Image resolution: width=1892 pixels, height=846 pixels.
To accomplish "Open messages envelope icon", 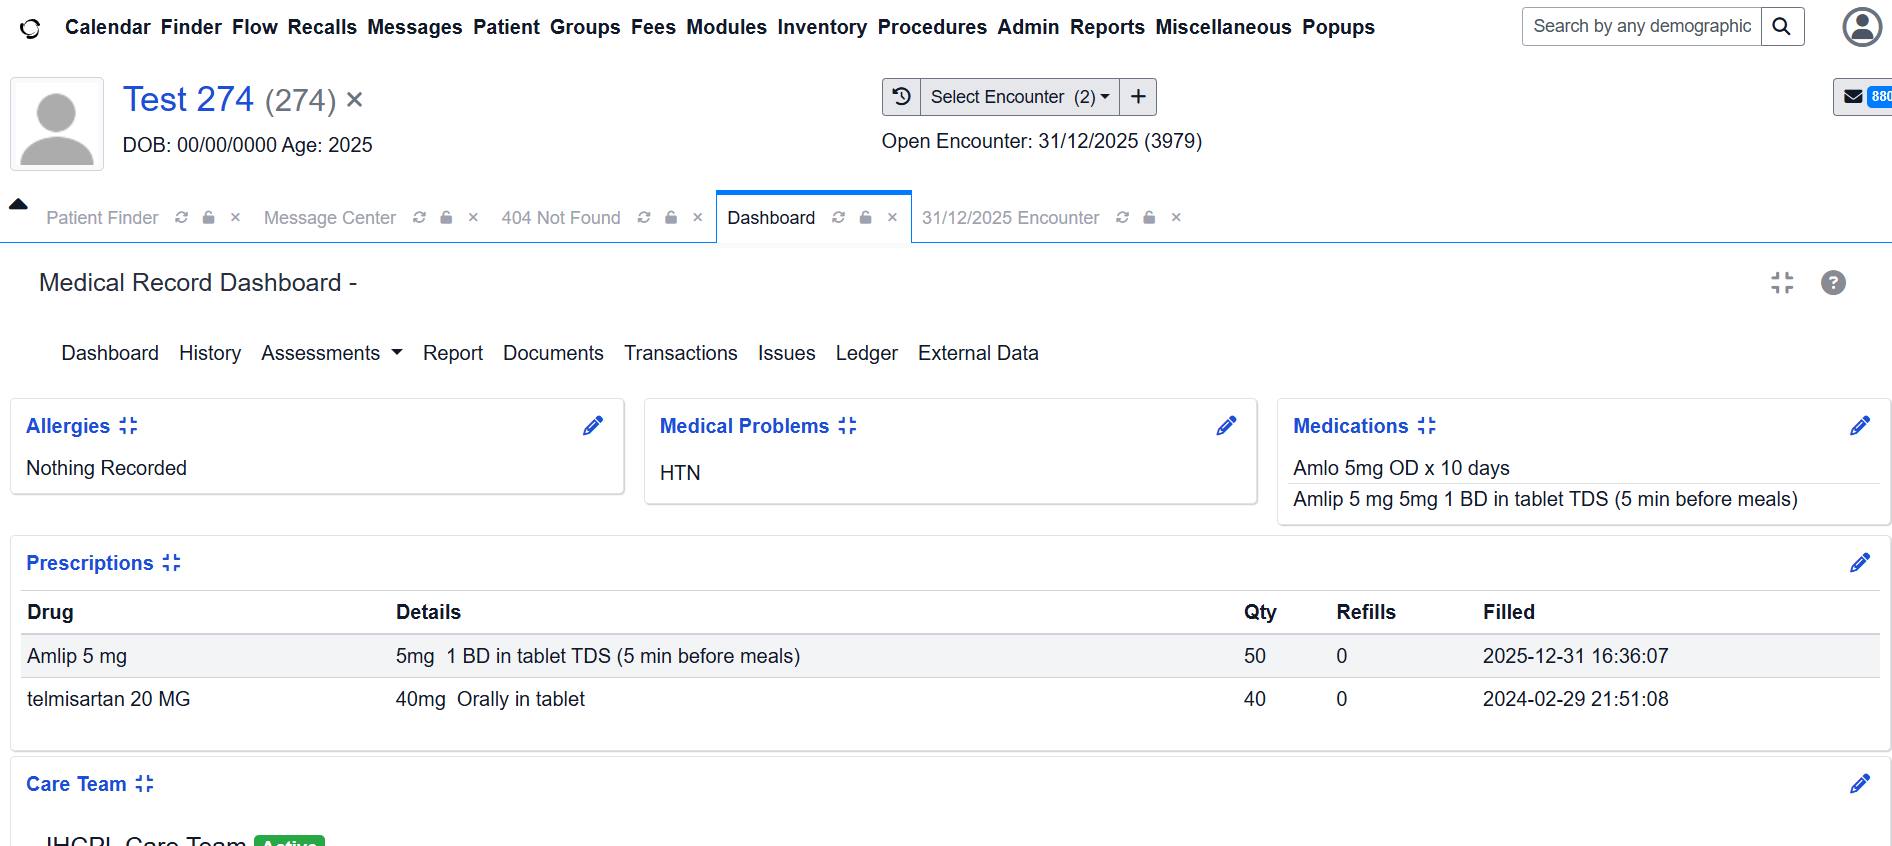I will click(x=1853, y=97).
